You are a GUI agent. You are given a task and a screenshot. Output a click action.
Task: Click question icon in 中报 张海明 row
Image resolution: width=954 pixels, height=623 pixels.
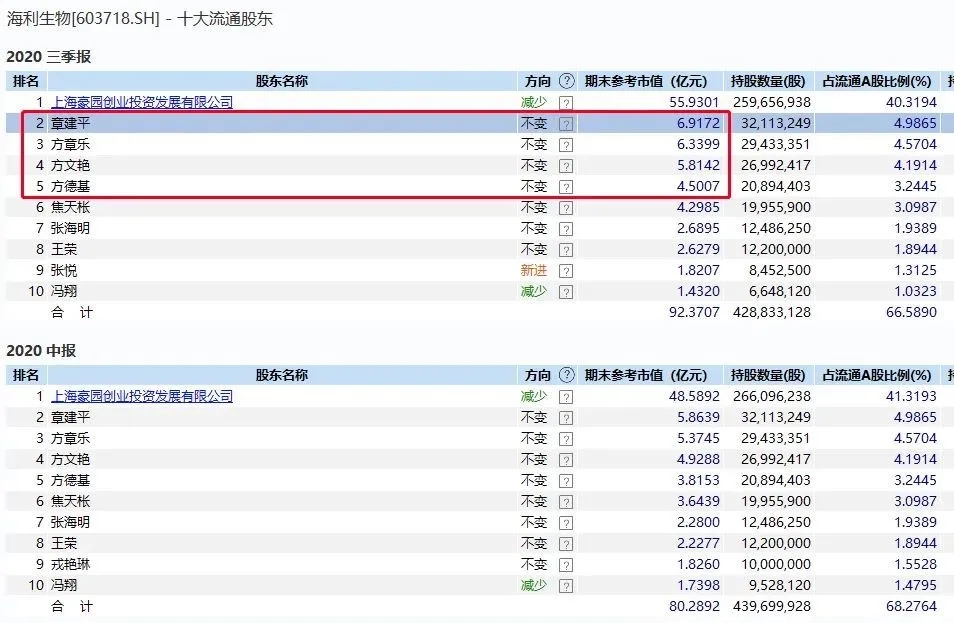point(566,523)
